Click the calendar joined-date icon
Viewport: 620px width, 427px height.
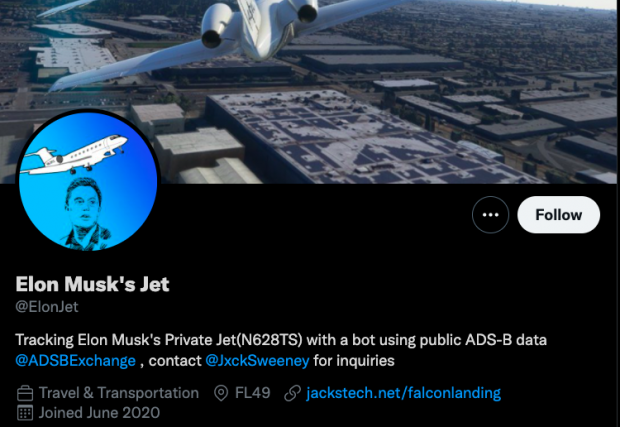25,413
